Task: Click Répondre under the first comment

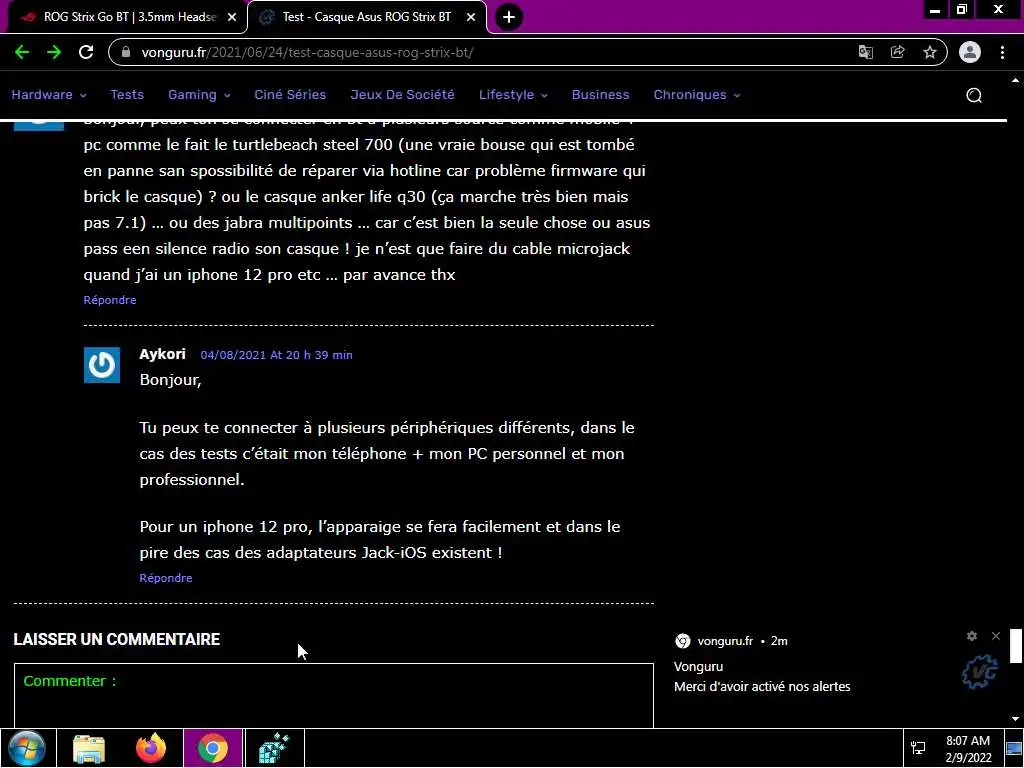Action: coord(110,300)
